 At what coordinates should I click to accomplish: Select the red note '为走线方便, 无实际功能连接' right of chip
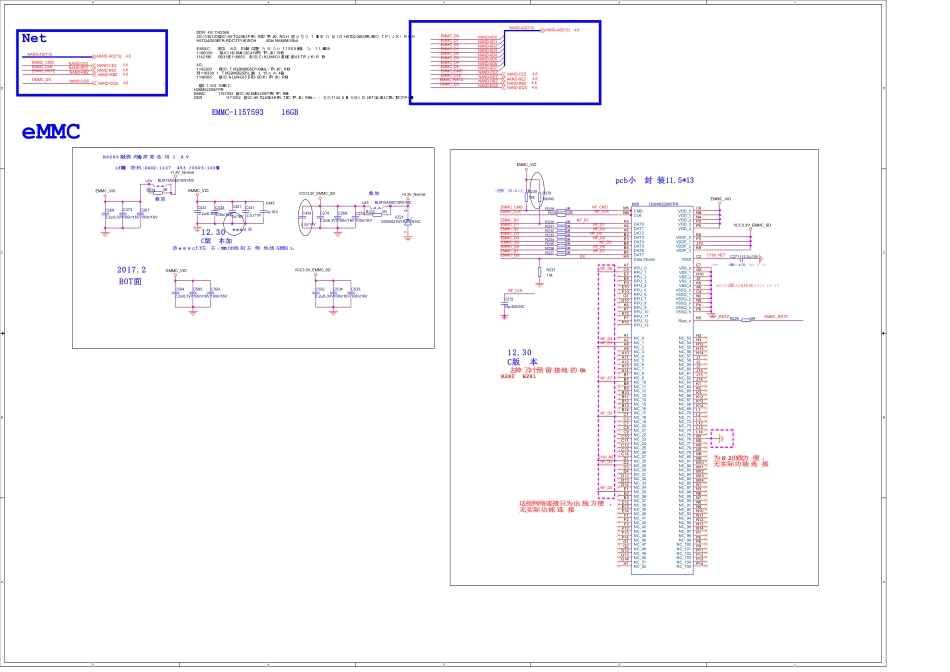pyautogui.click(x=741, y=461)
